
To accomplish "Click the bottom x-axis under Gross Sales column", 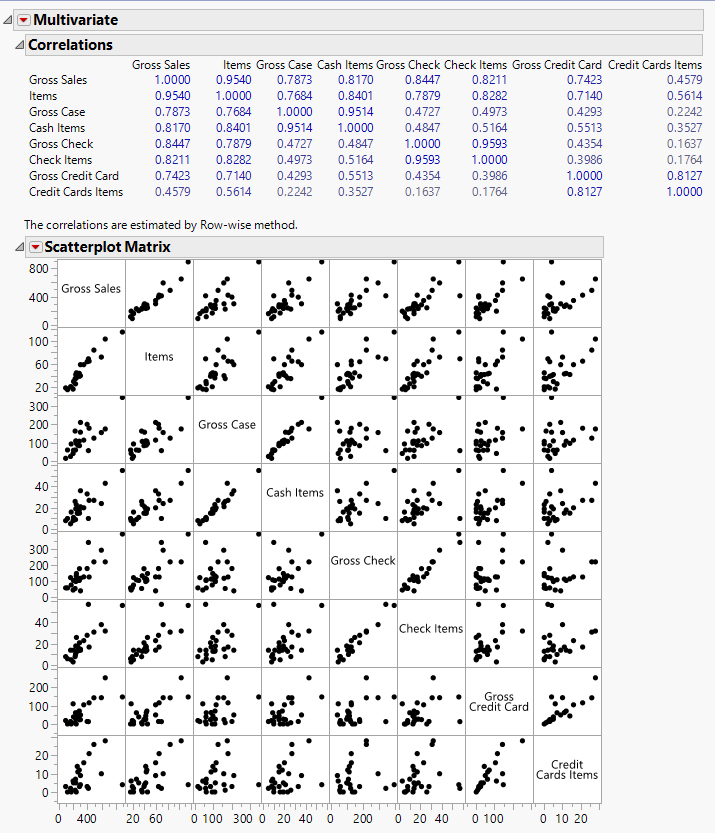I will point(91,815).
